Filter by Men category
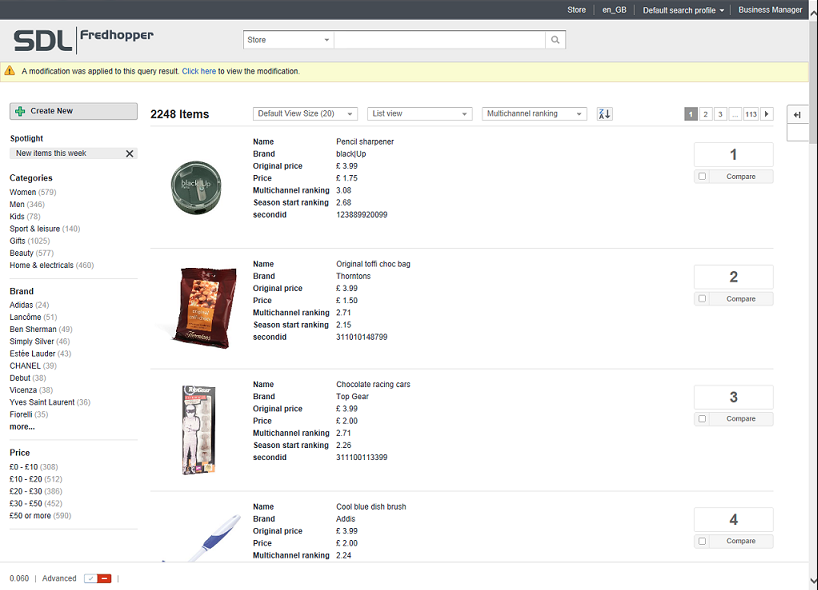This screenshot has height=590, width=818. pyautogui.click(x=27, y=204)
